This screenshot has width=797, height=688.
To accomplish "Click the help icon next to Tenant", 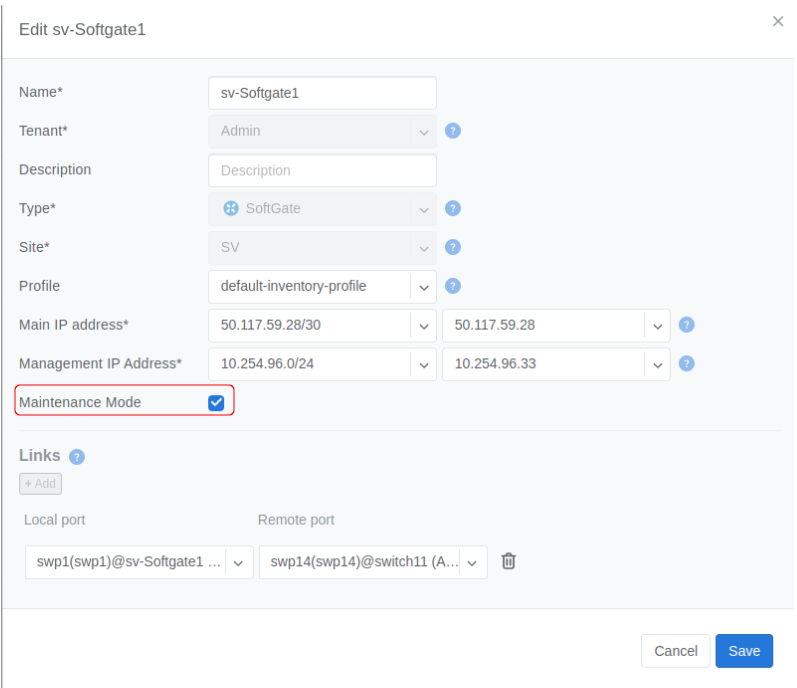I will point(452,131).
